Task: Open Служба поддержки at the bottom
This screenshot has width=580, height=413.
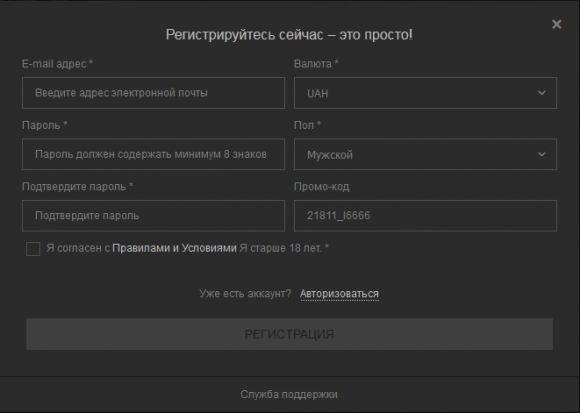Action: coord(289,395)
